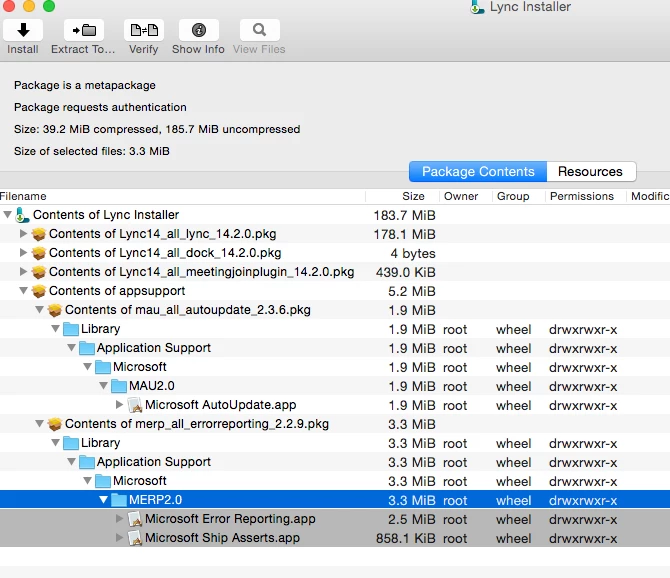Click Microsoft folder icon above MAU2.0

tap(103, 367)
